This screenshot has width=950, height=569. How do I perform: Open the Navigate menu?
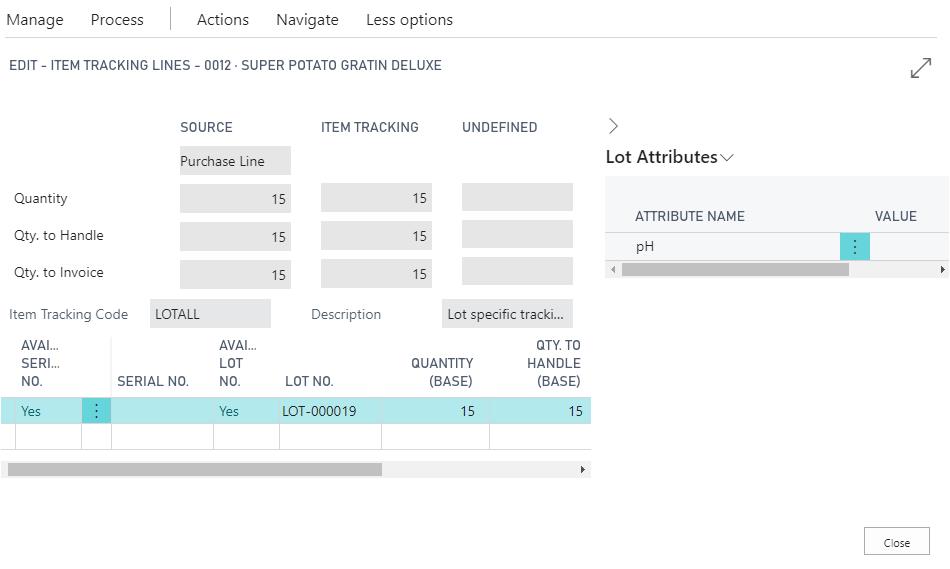point(307,20)
